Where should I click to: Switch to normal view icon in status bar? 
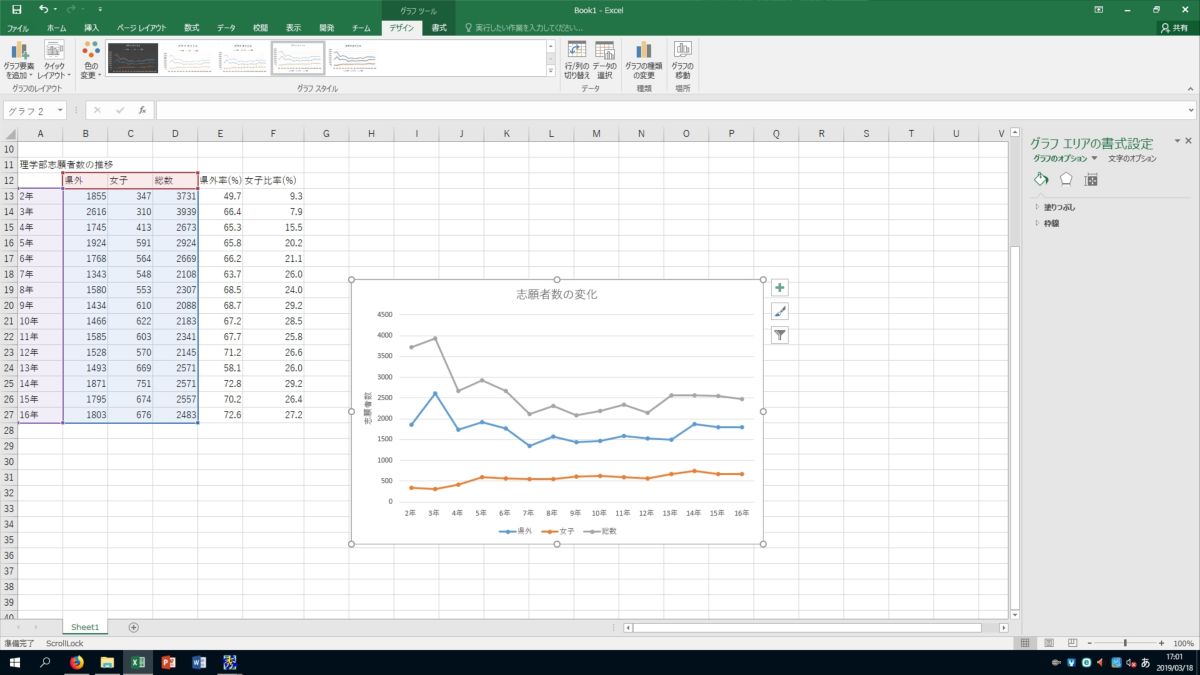[1026, 643]
